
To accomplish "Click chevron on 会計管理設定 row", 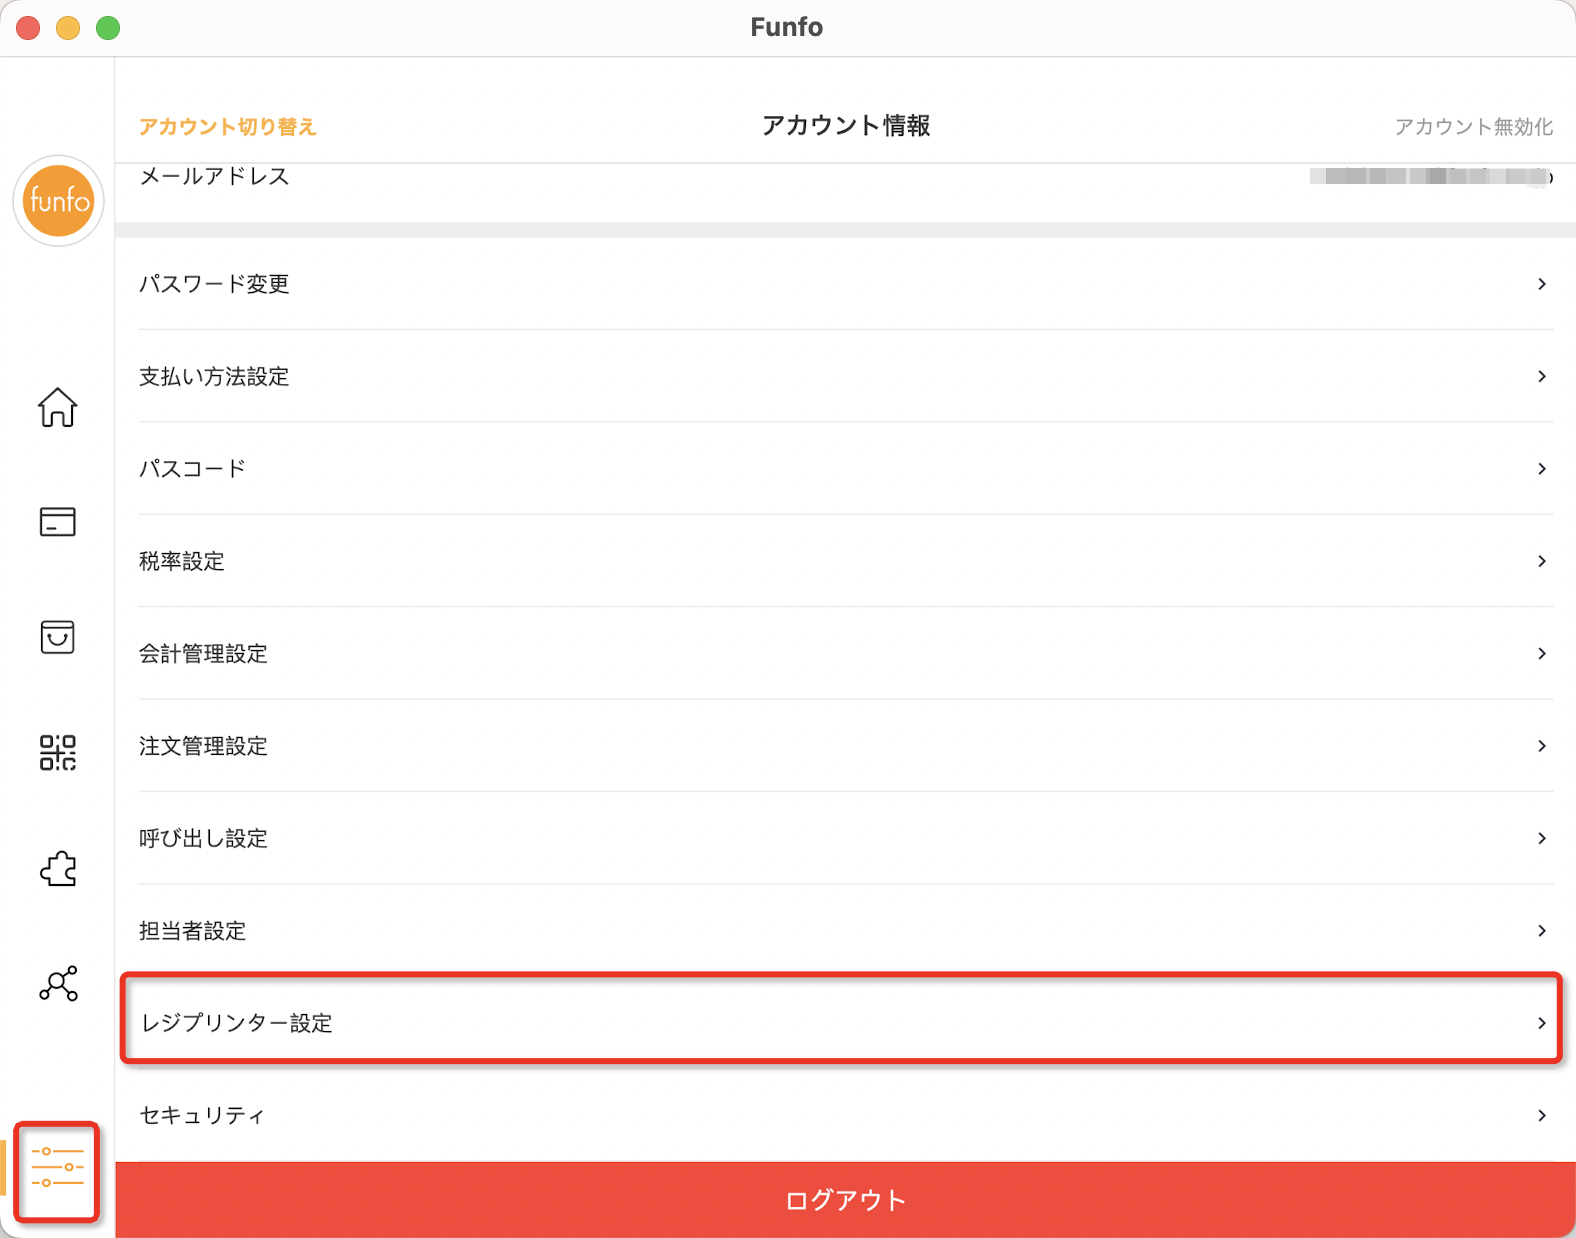I will coord(1542,653).
